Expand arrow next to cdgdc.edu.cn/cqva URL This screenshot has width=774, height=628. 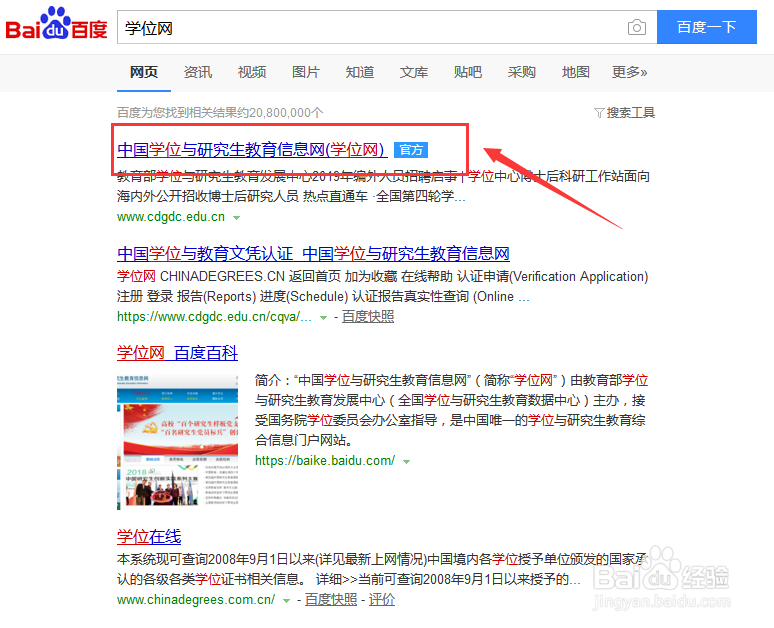(x=323, y=318)
